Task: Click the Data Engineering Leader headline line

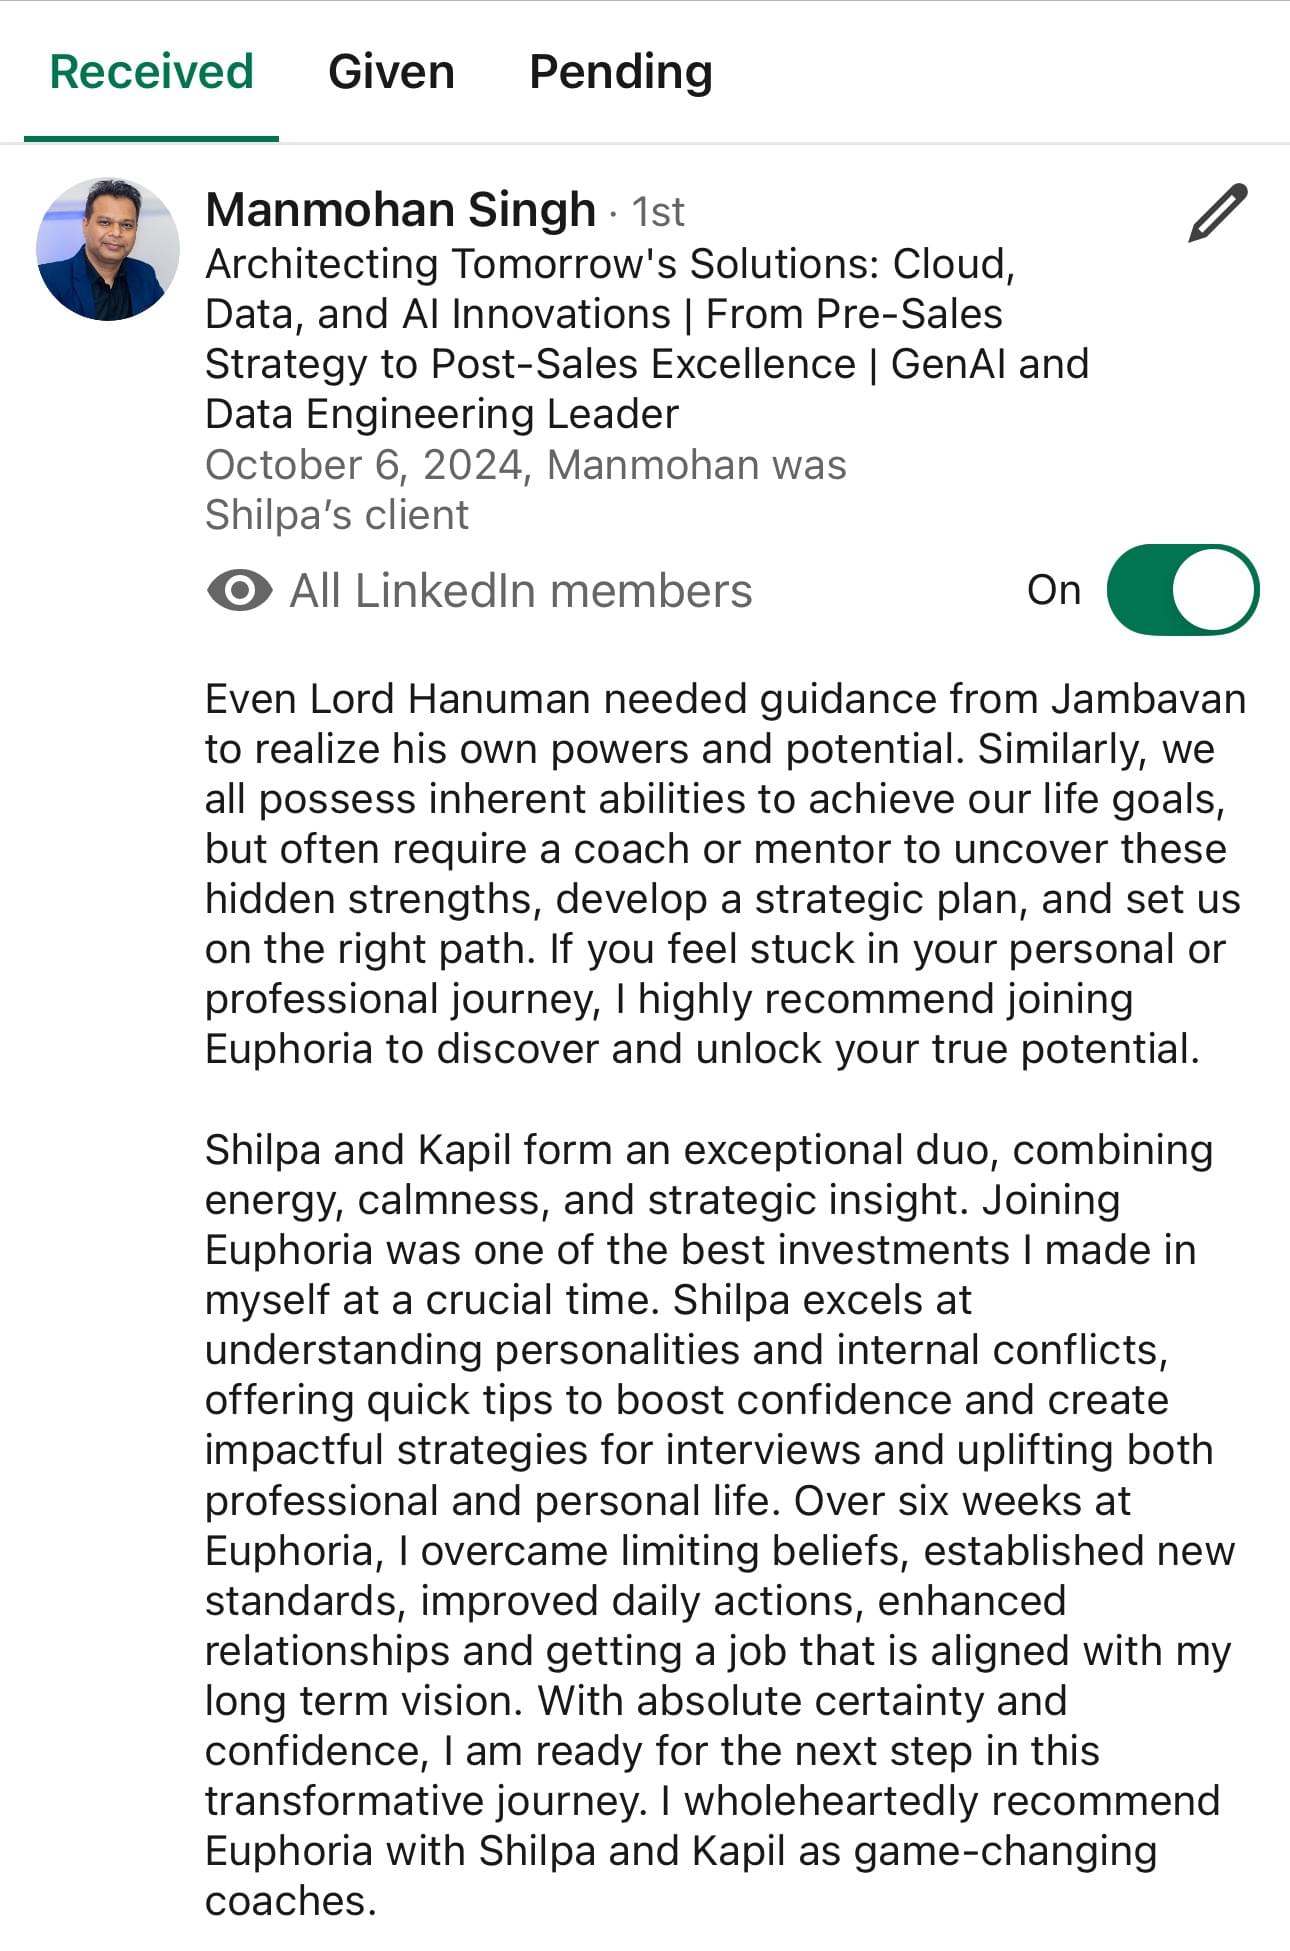Action: (442, 414)
